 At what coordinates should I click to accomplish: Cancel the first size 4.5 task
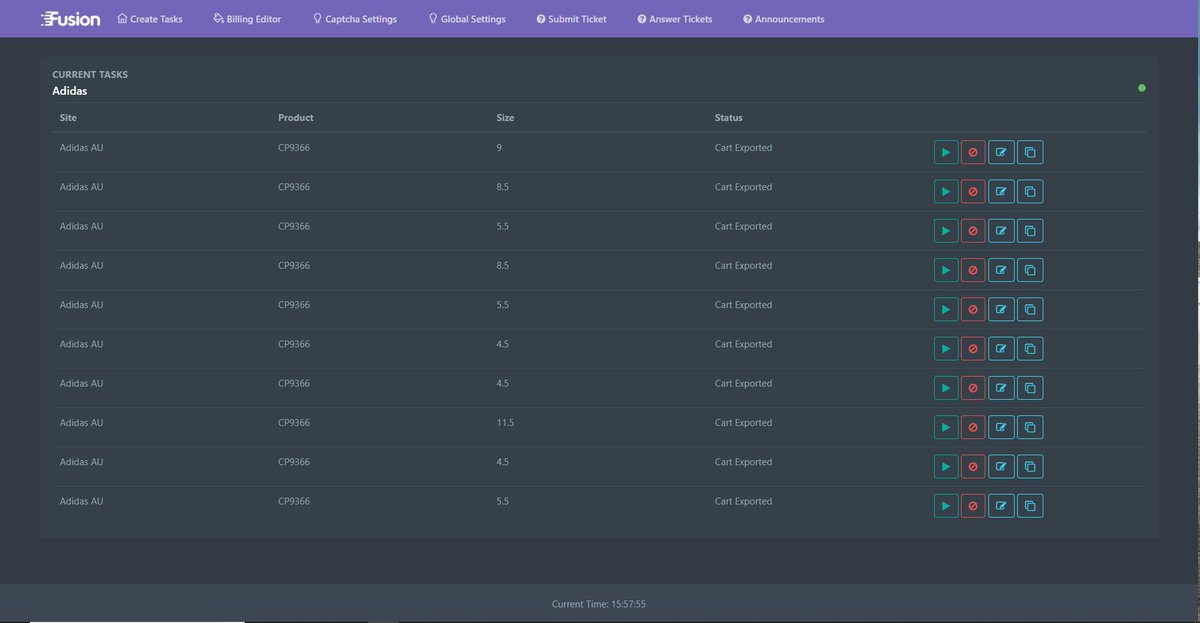click(x=972, y=348)
